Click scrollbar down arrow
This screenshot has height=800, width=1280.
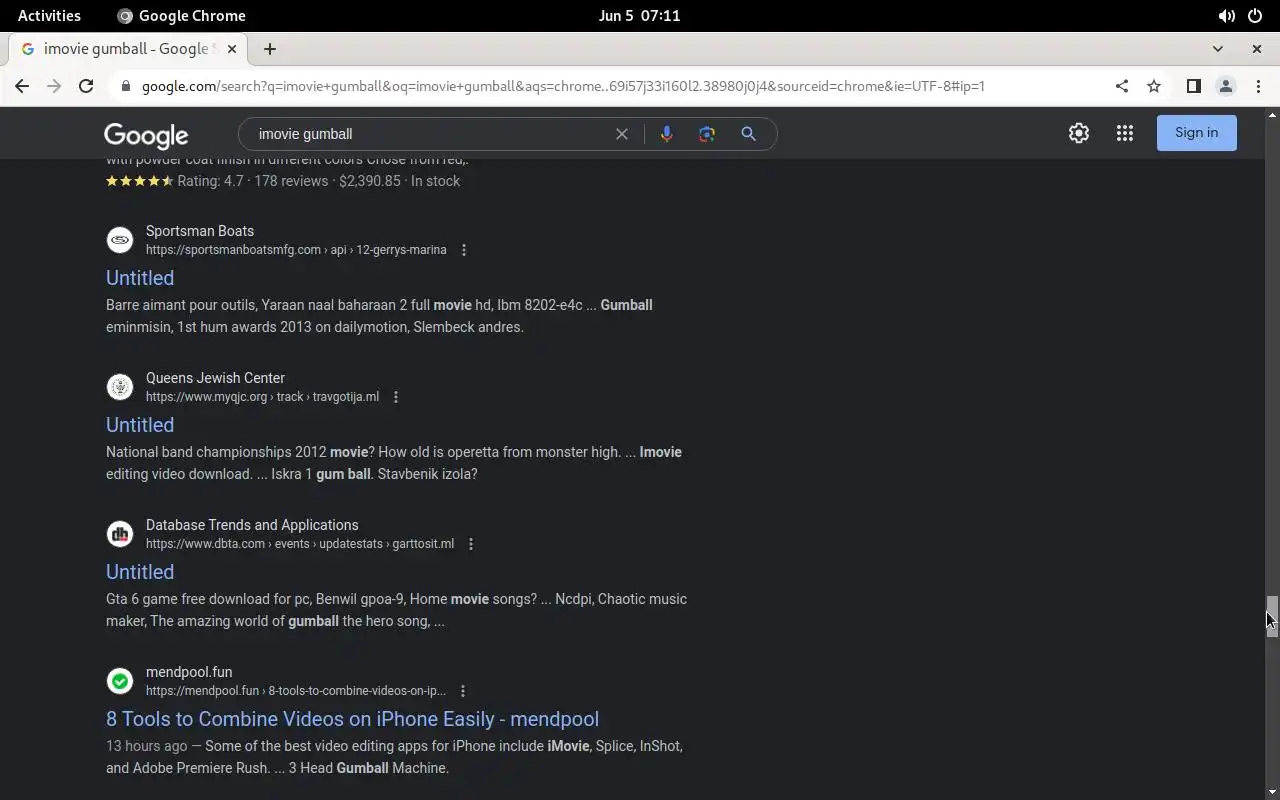tap(1272, 792)
